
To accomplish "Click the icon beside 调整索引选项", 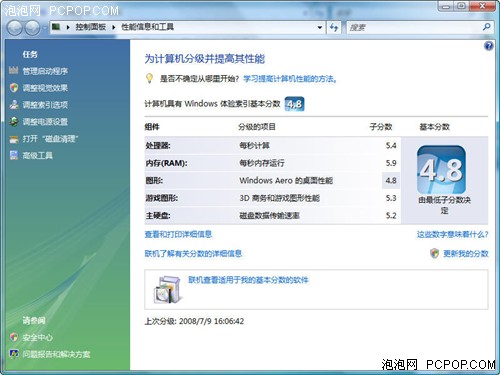I will (14, 104).
